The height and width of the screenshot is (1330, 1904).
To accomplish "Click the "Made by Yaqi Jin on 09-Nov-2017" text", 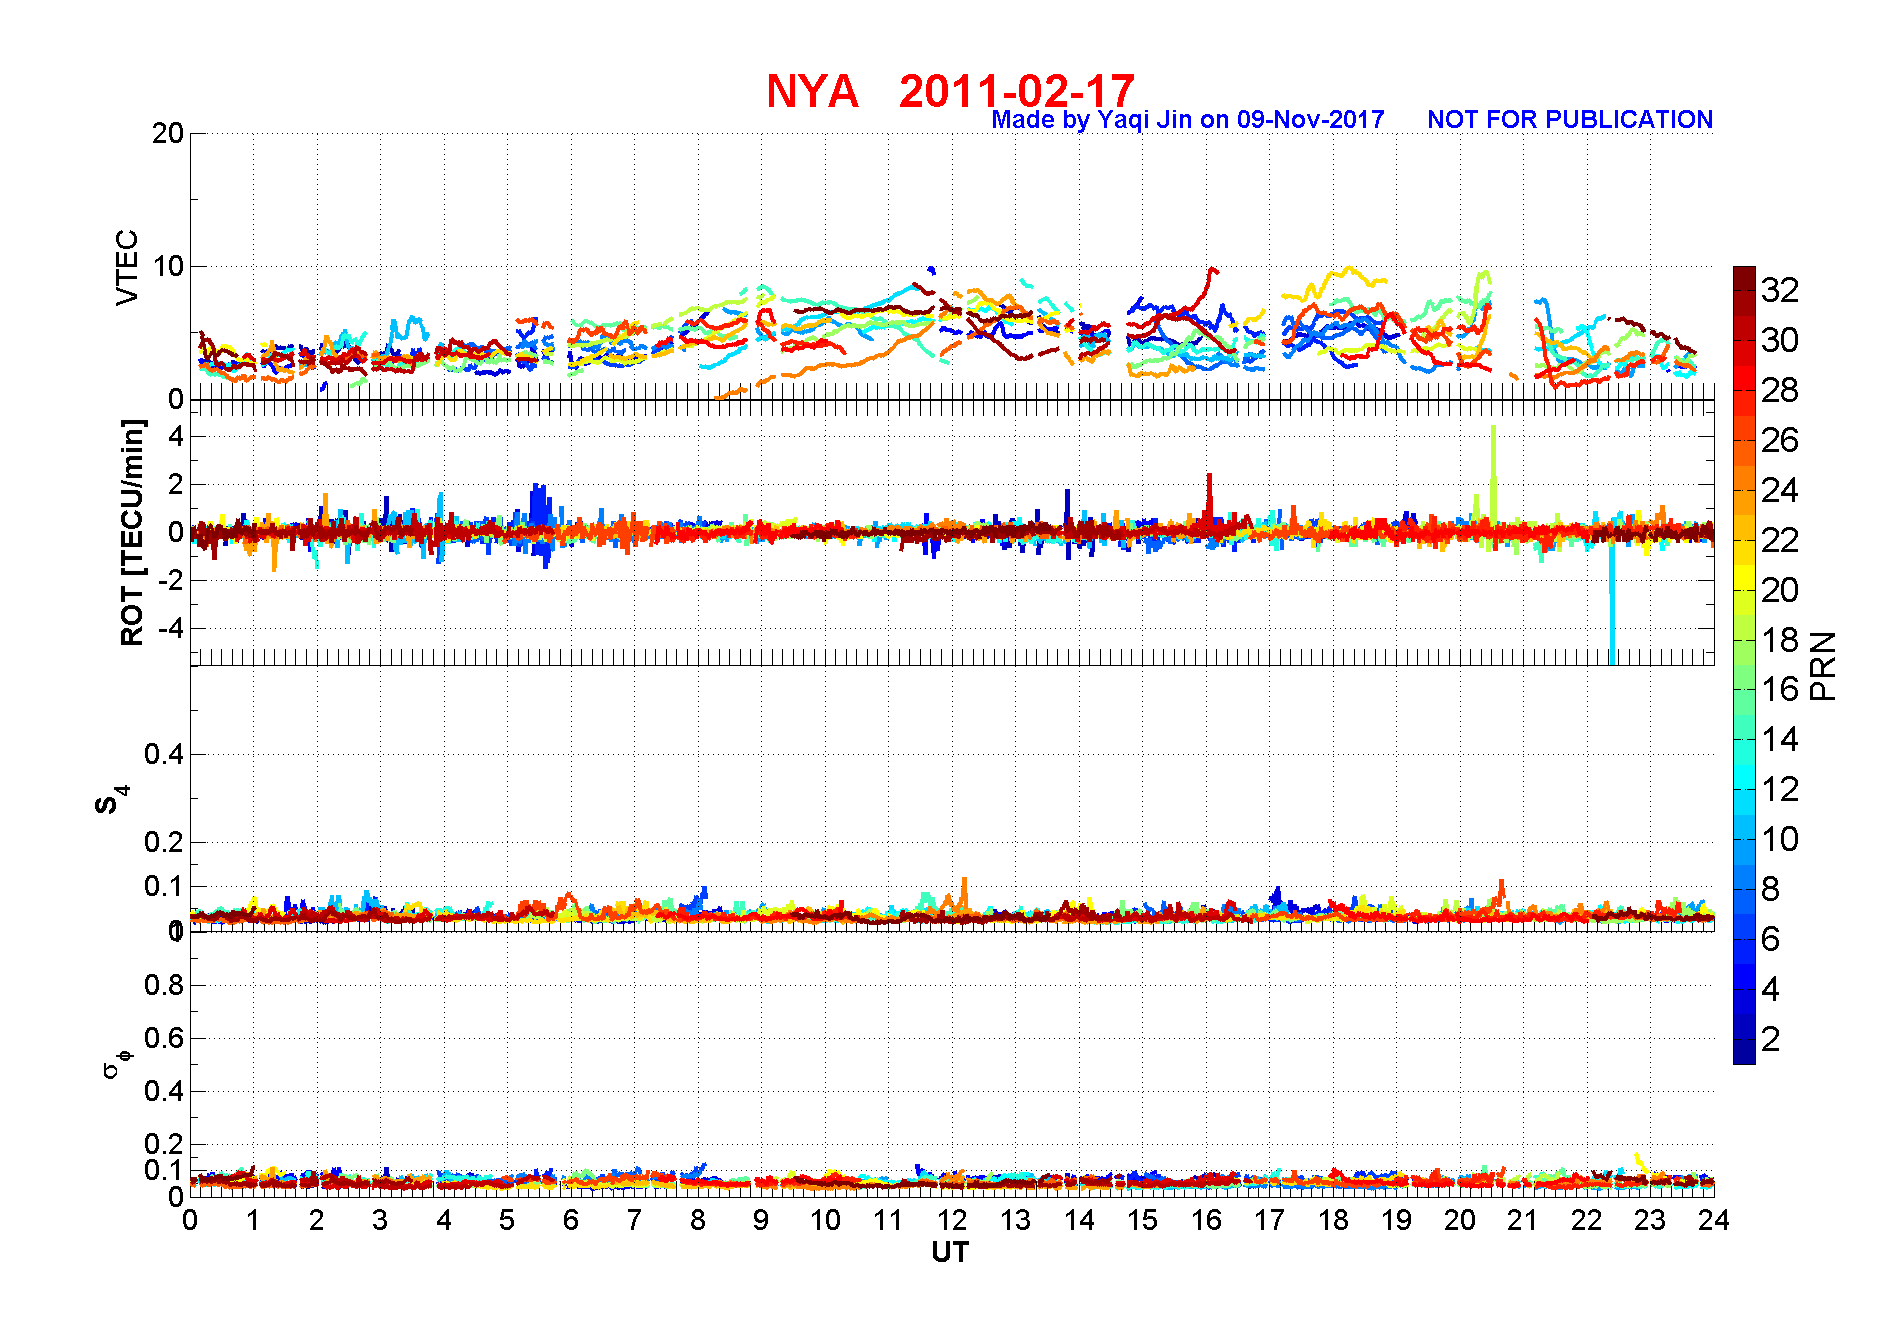I will [1187, 120].
